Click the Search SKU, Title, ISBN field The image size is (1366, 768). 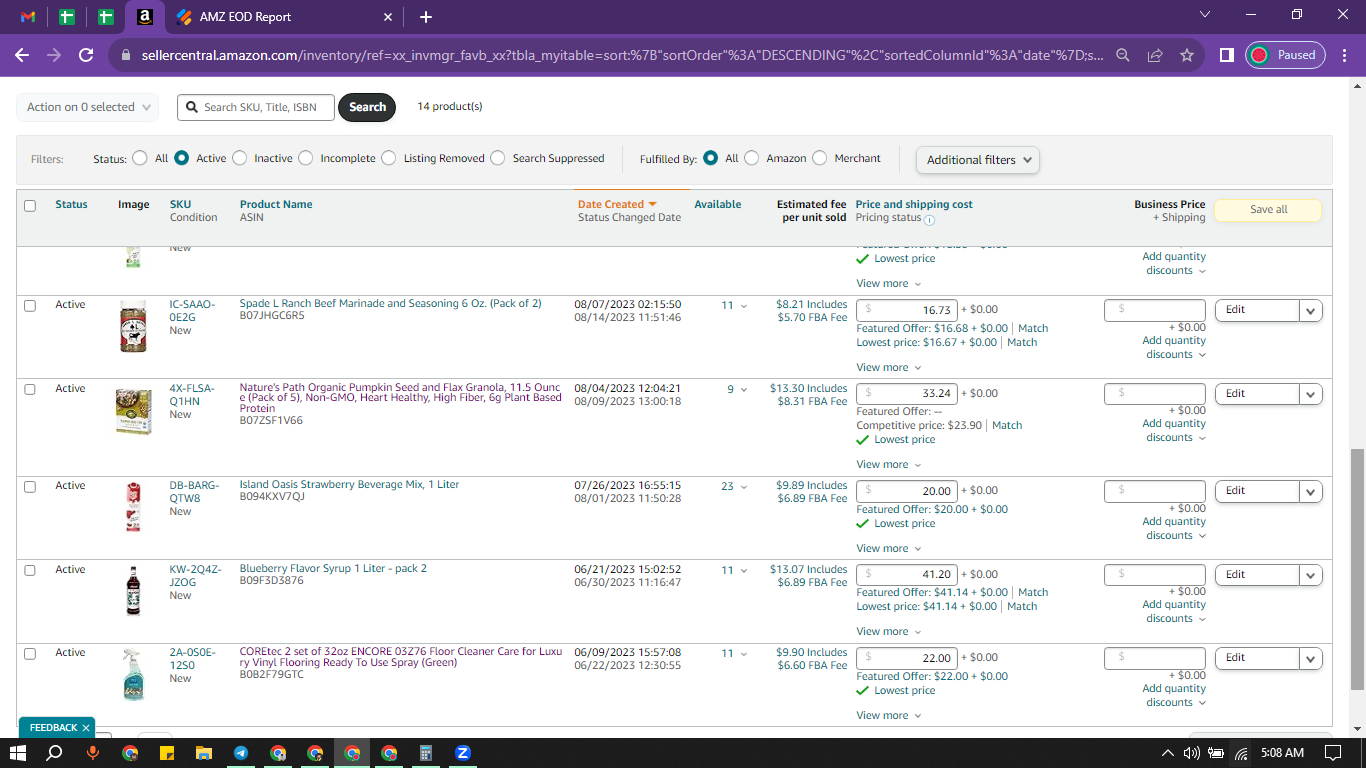(x=256, y=107)
